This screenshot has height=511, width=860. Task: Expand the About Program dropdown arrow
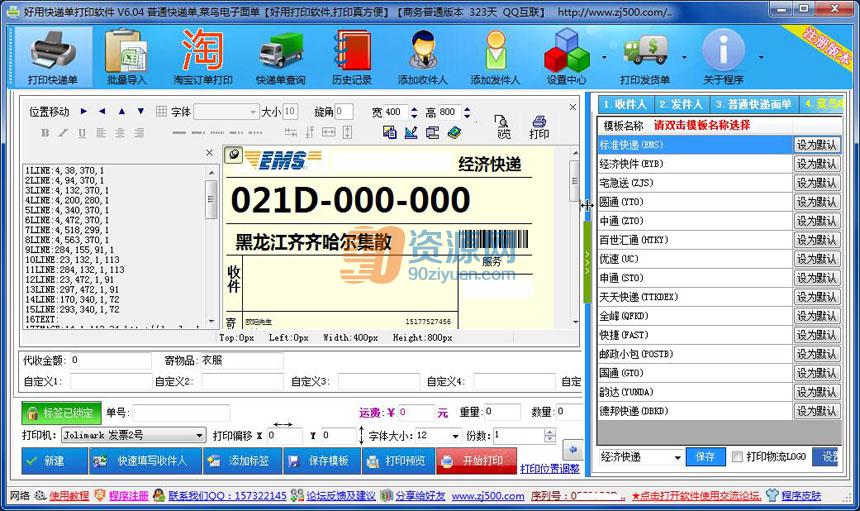tap(761, 57)
